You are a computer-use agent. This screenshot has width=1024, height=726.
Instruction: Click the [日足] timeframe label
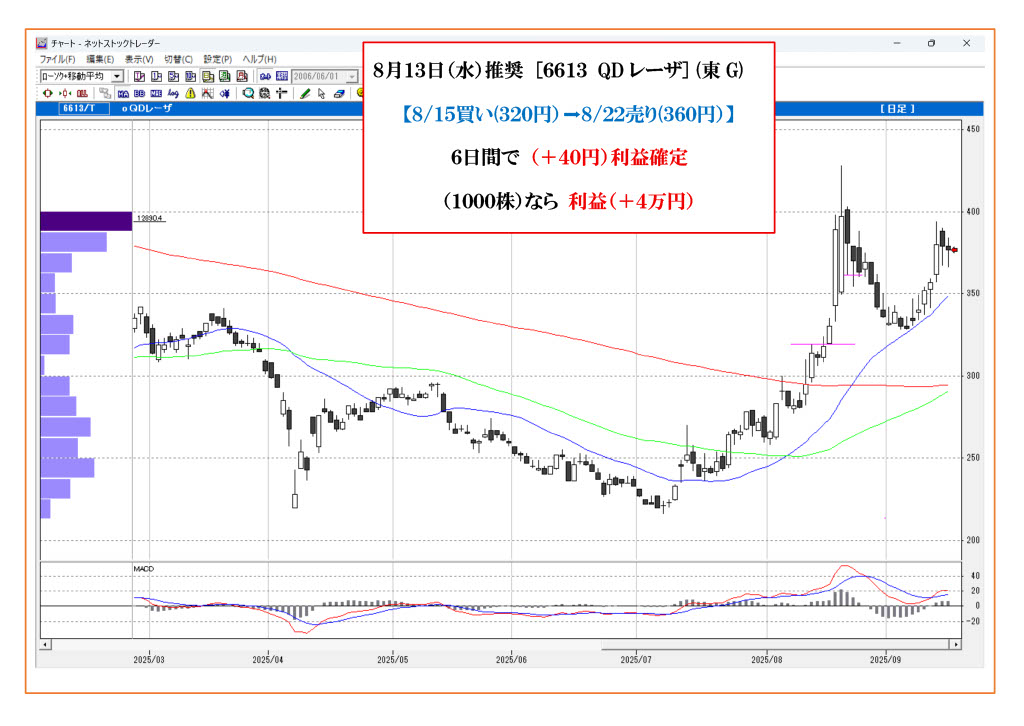coord(897,108)
